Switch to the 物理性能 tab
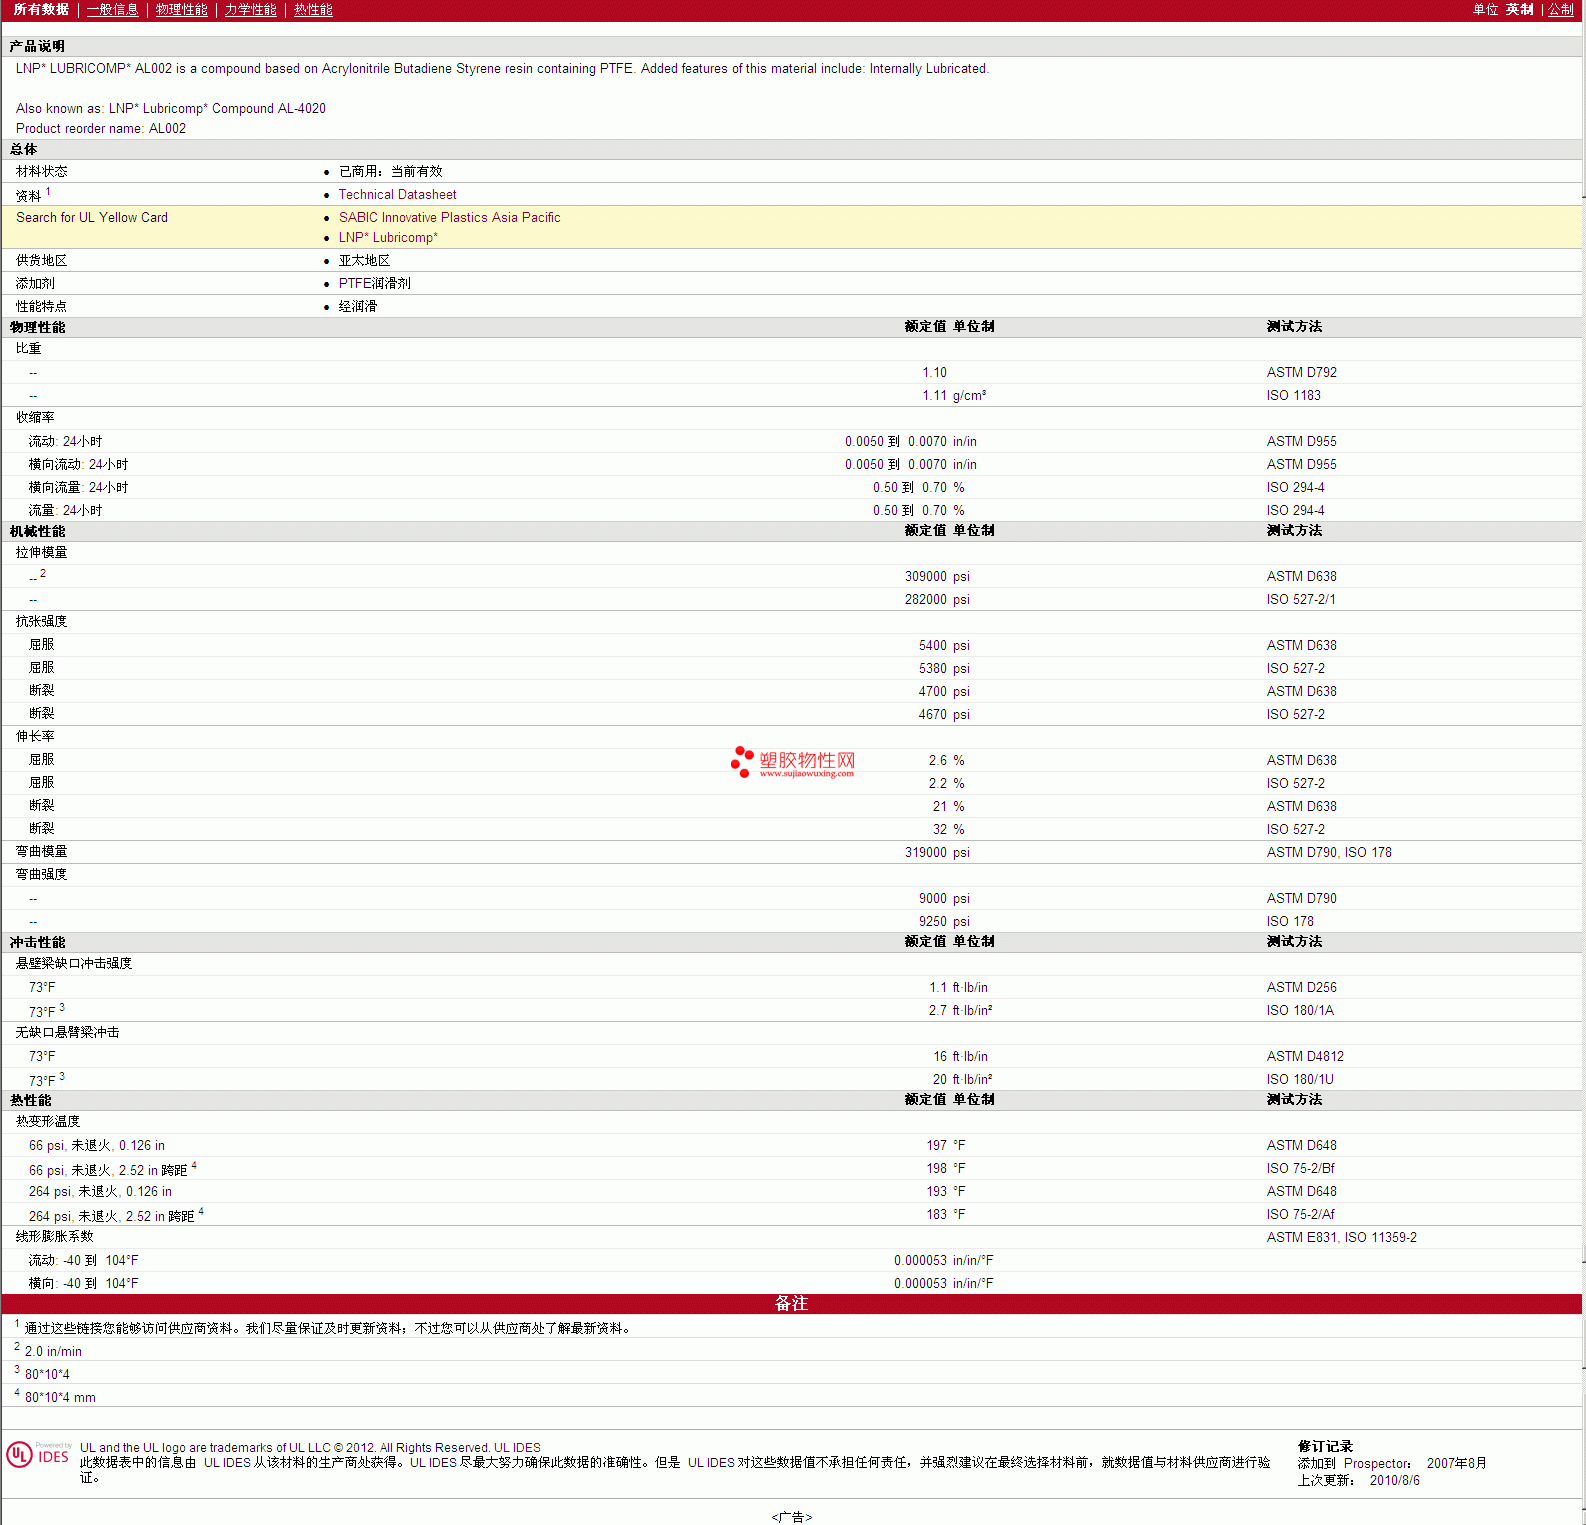The width and height of the screenshot is (1586, 1525). pos(181,10)
